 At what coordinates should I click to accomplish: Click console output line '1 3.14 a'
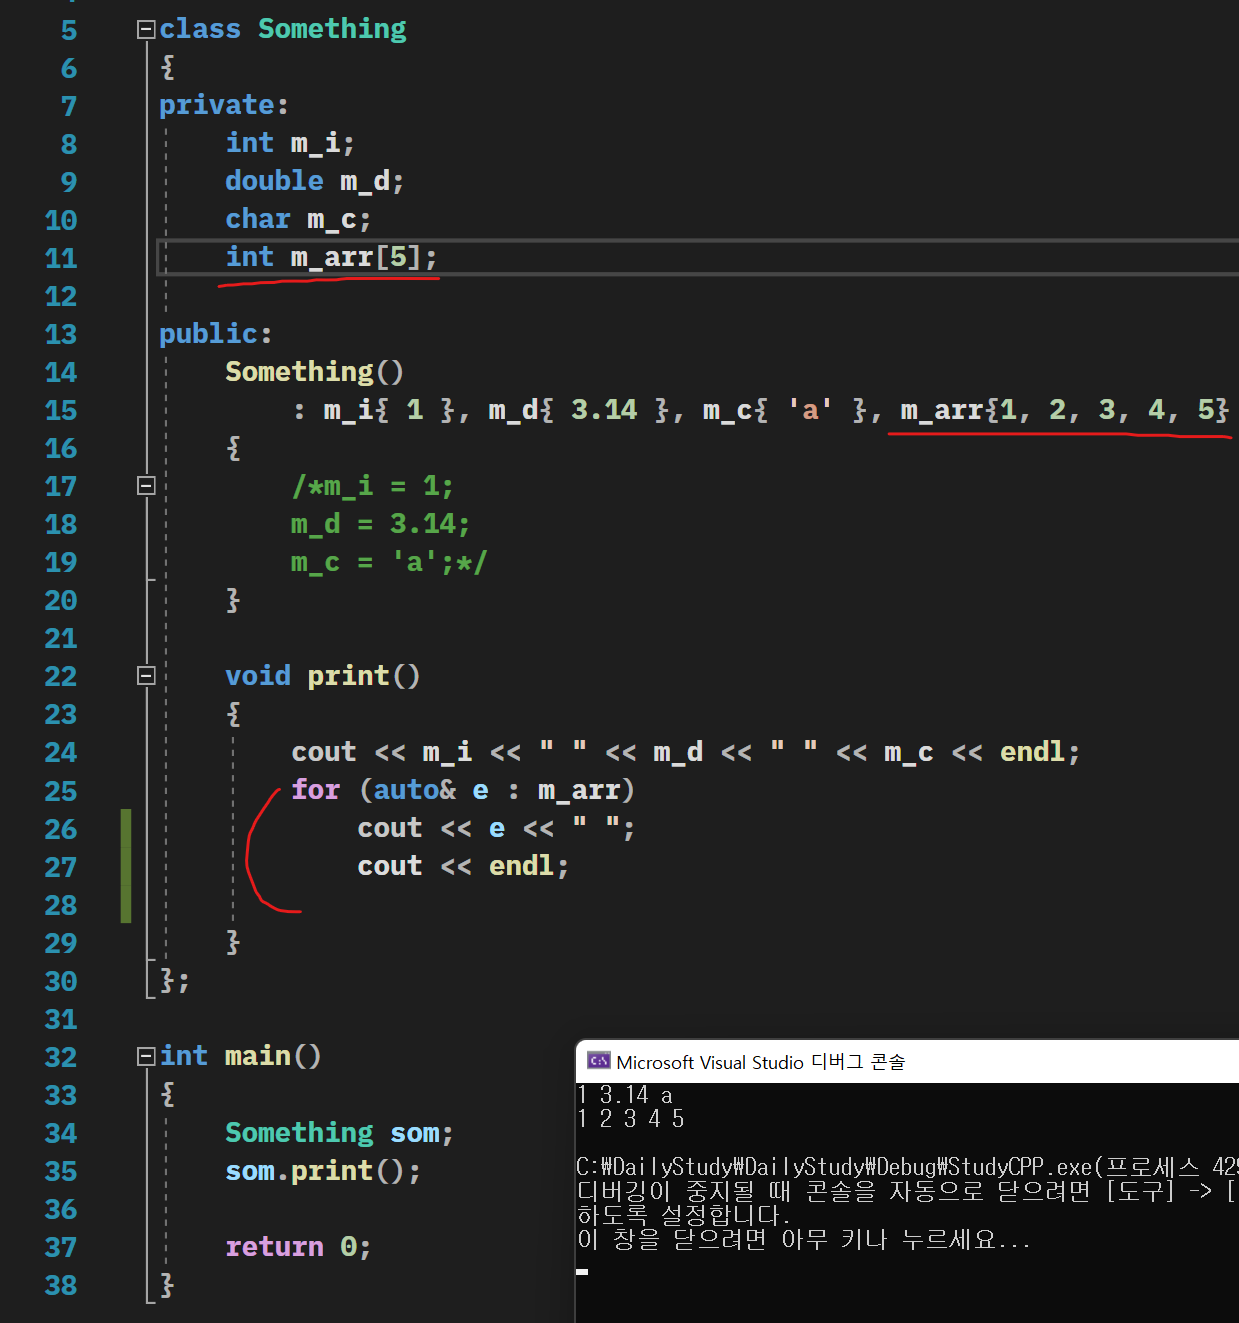[x=625, y=1095]
